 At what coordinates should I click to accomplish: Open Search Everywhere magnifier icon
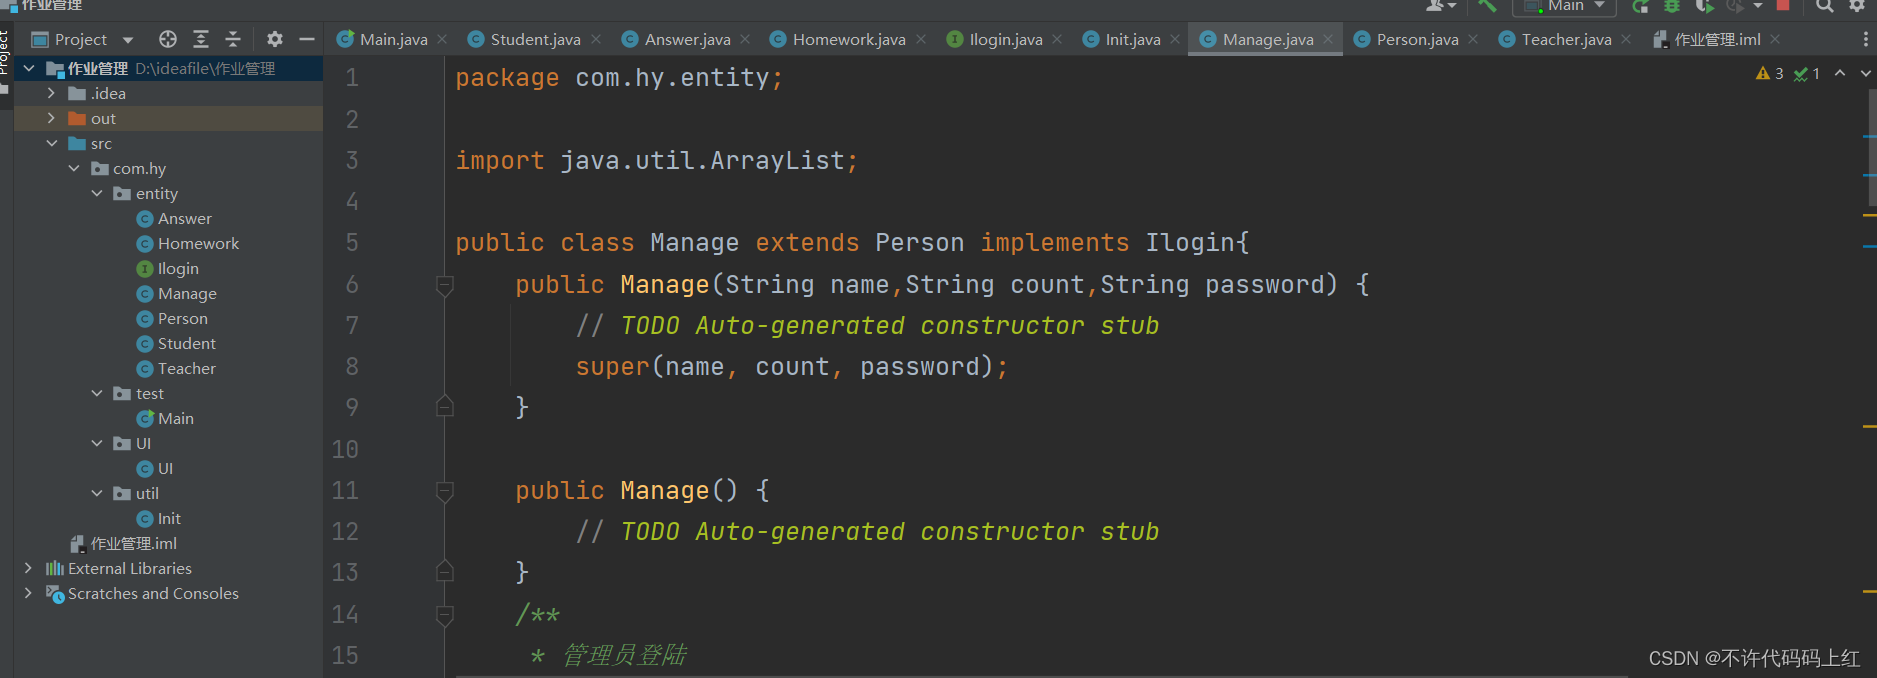[x=1825, y=5]
